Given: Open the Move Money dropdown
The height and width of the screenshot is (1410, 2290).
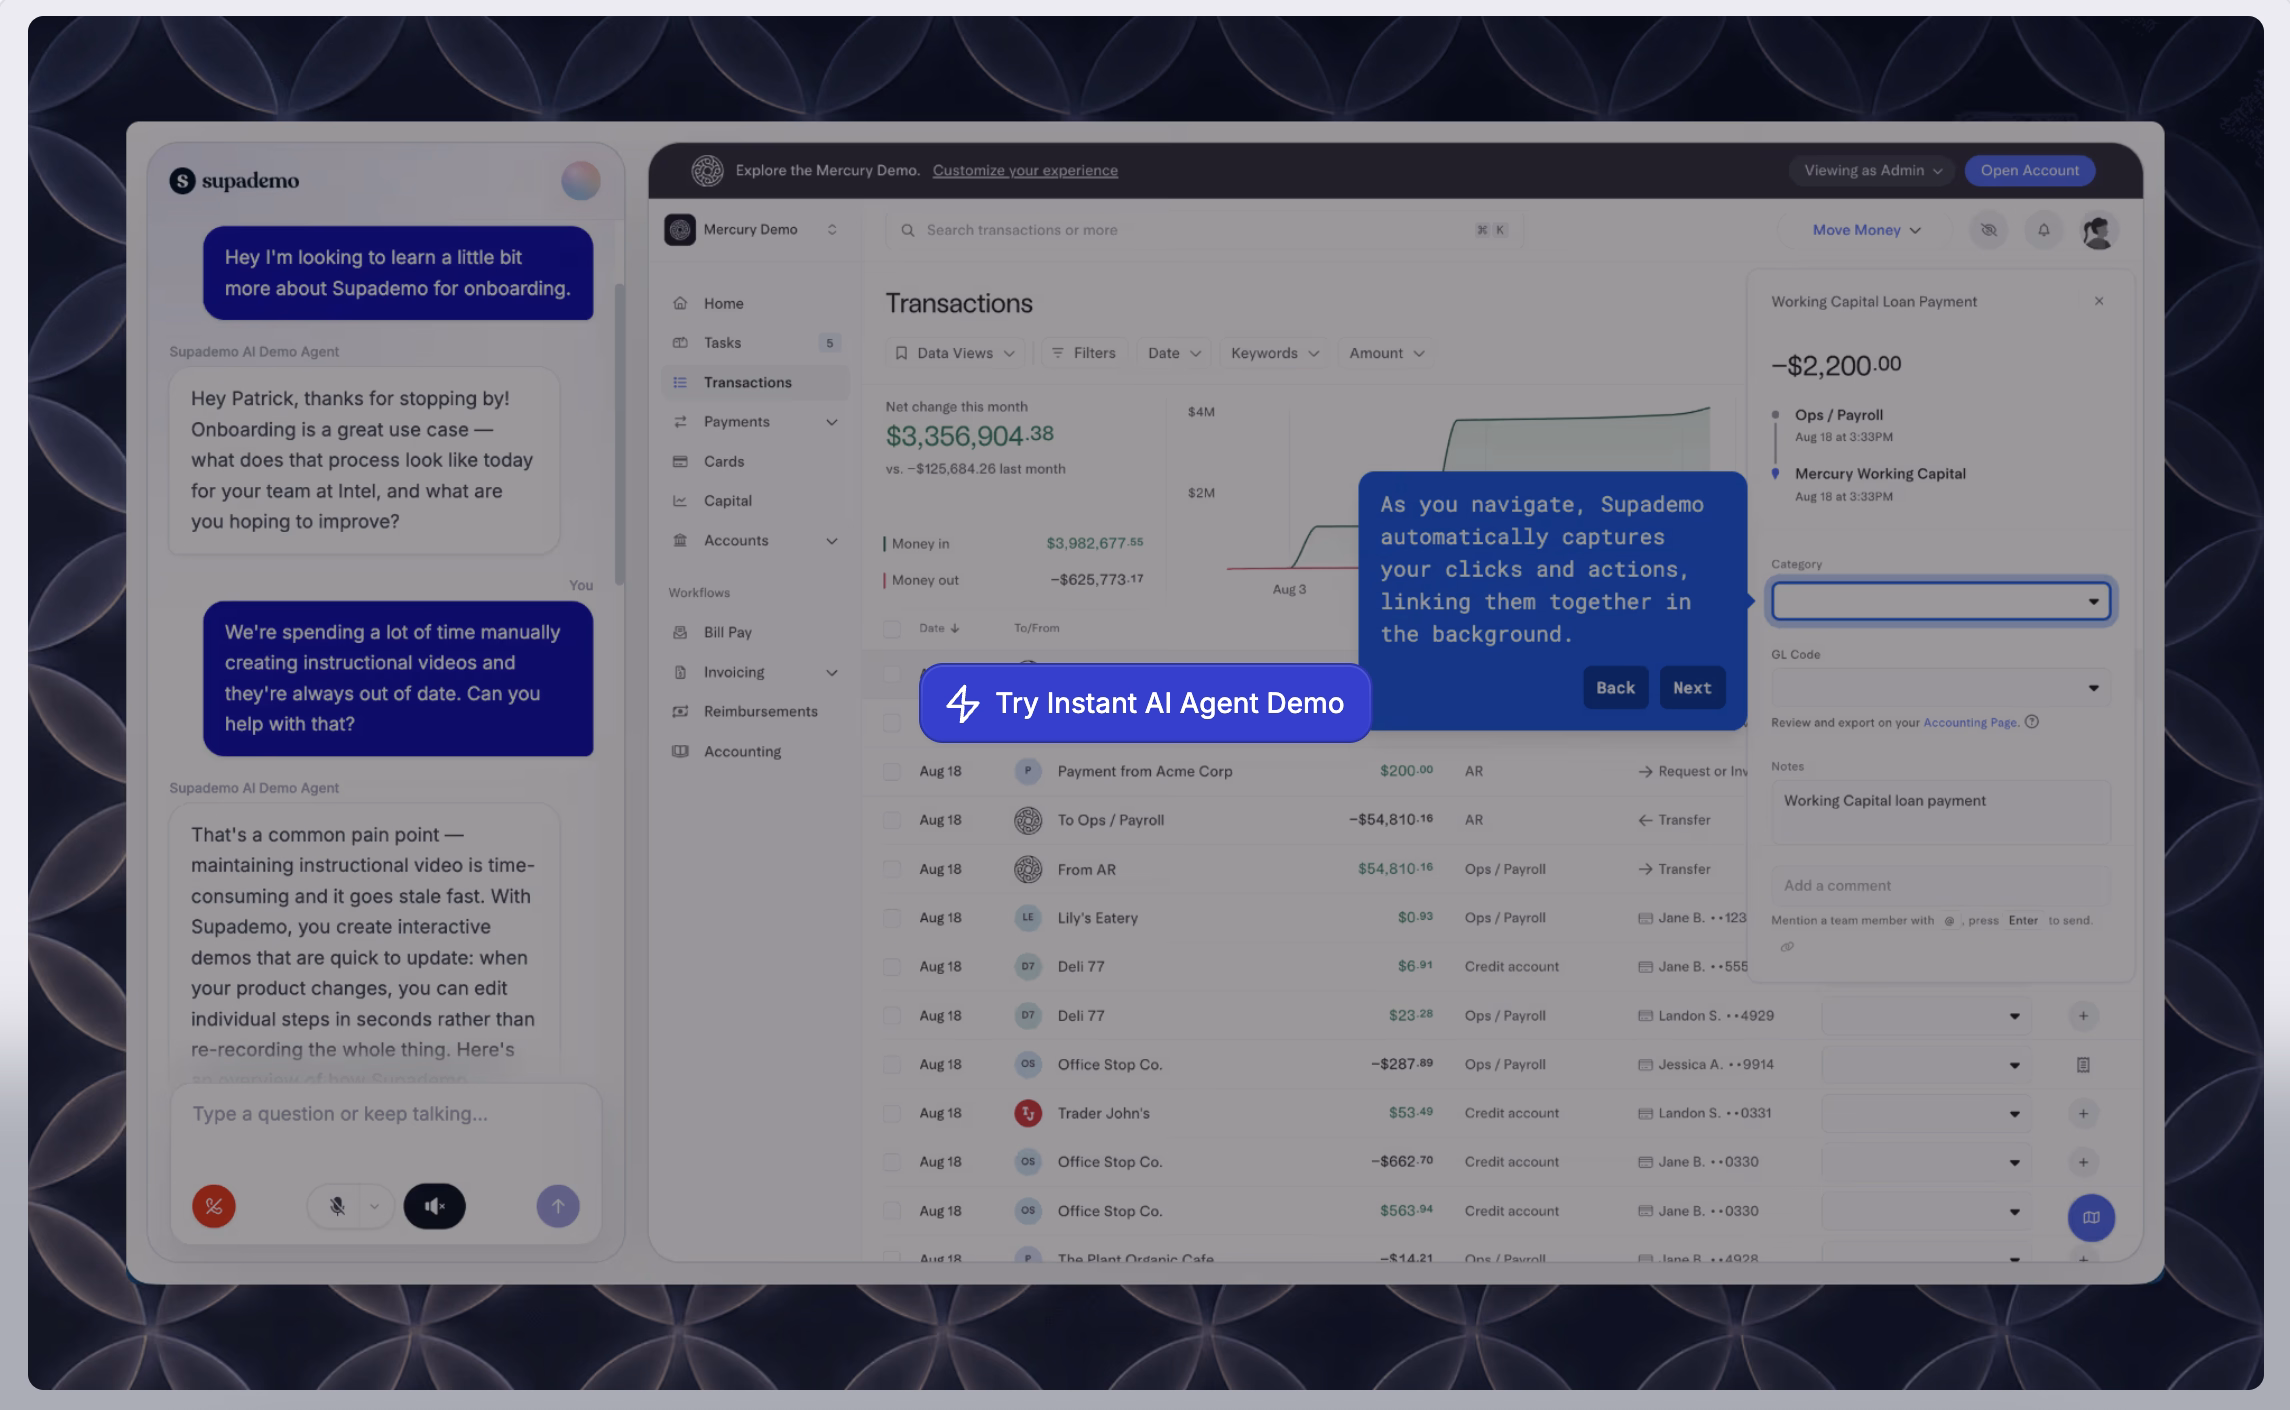Looking at the screenshot, I should [x=1866, y=230].
